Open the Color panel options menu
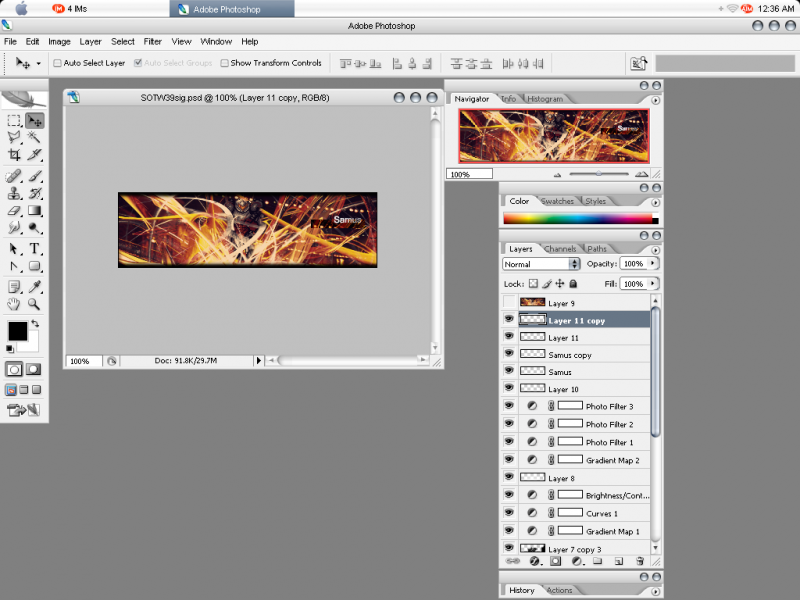 click(656, 203)
